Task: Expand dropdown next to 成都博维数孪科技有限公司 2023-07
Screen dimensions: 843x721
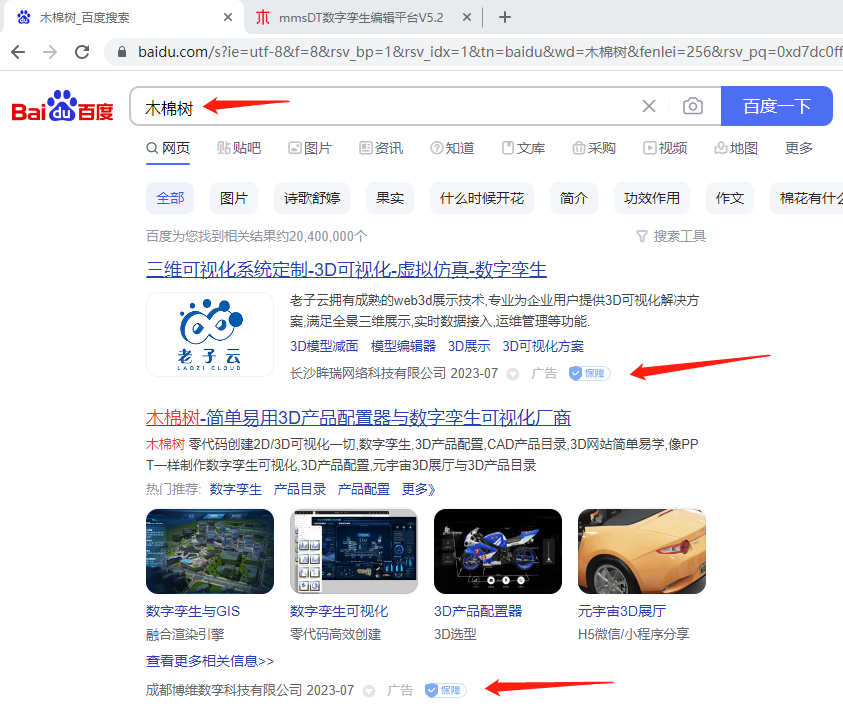Action: coord(369,691)
